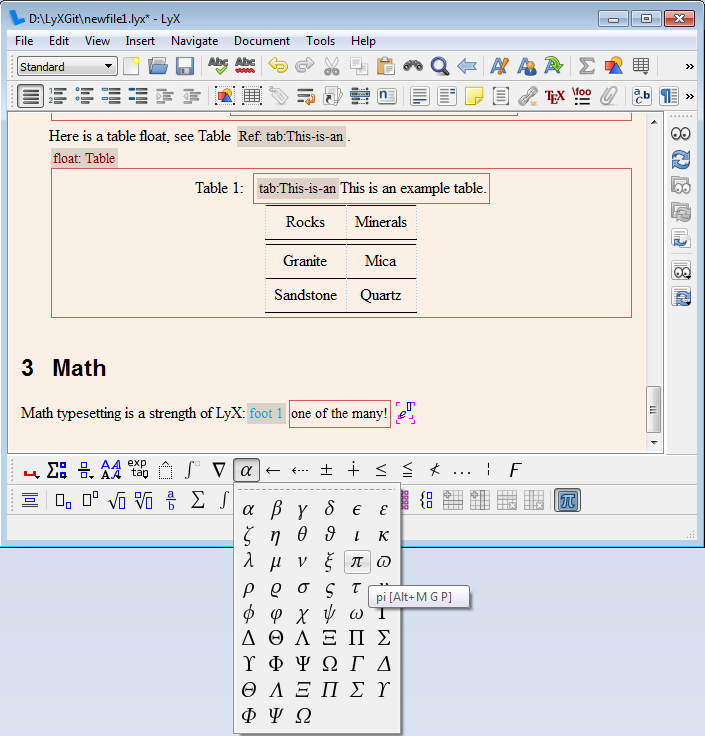The image size is (705, 736).
Task: Open Find and Replace binoculars icon
Action: coord(413,66)
